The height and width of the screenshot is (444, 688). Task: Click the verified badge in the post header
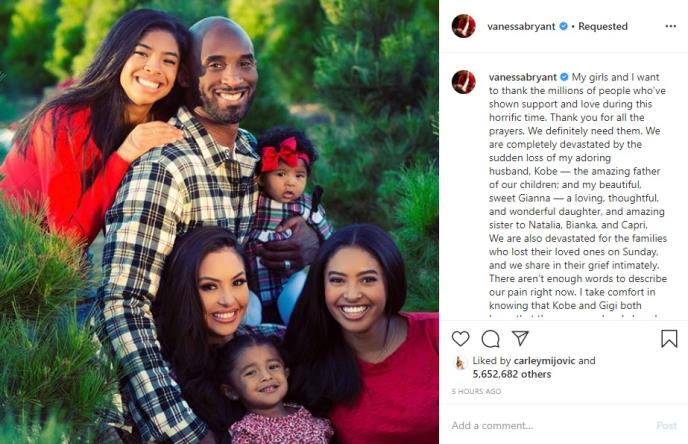563,26
